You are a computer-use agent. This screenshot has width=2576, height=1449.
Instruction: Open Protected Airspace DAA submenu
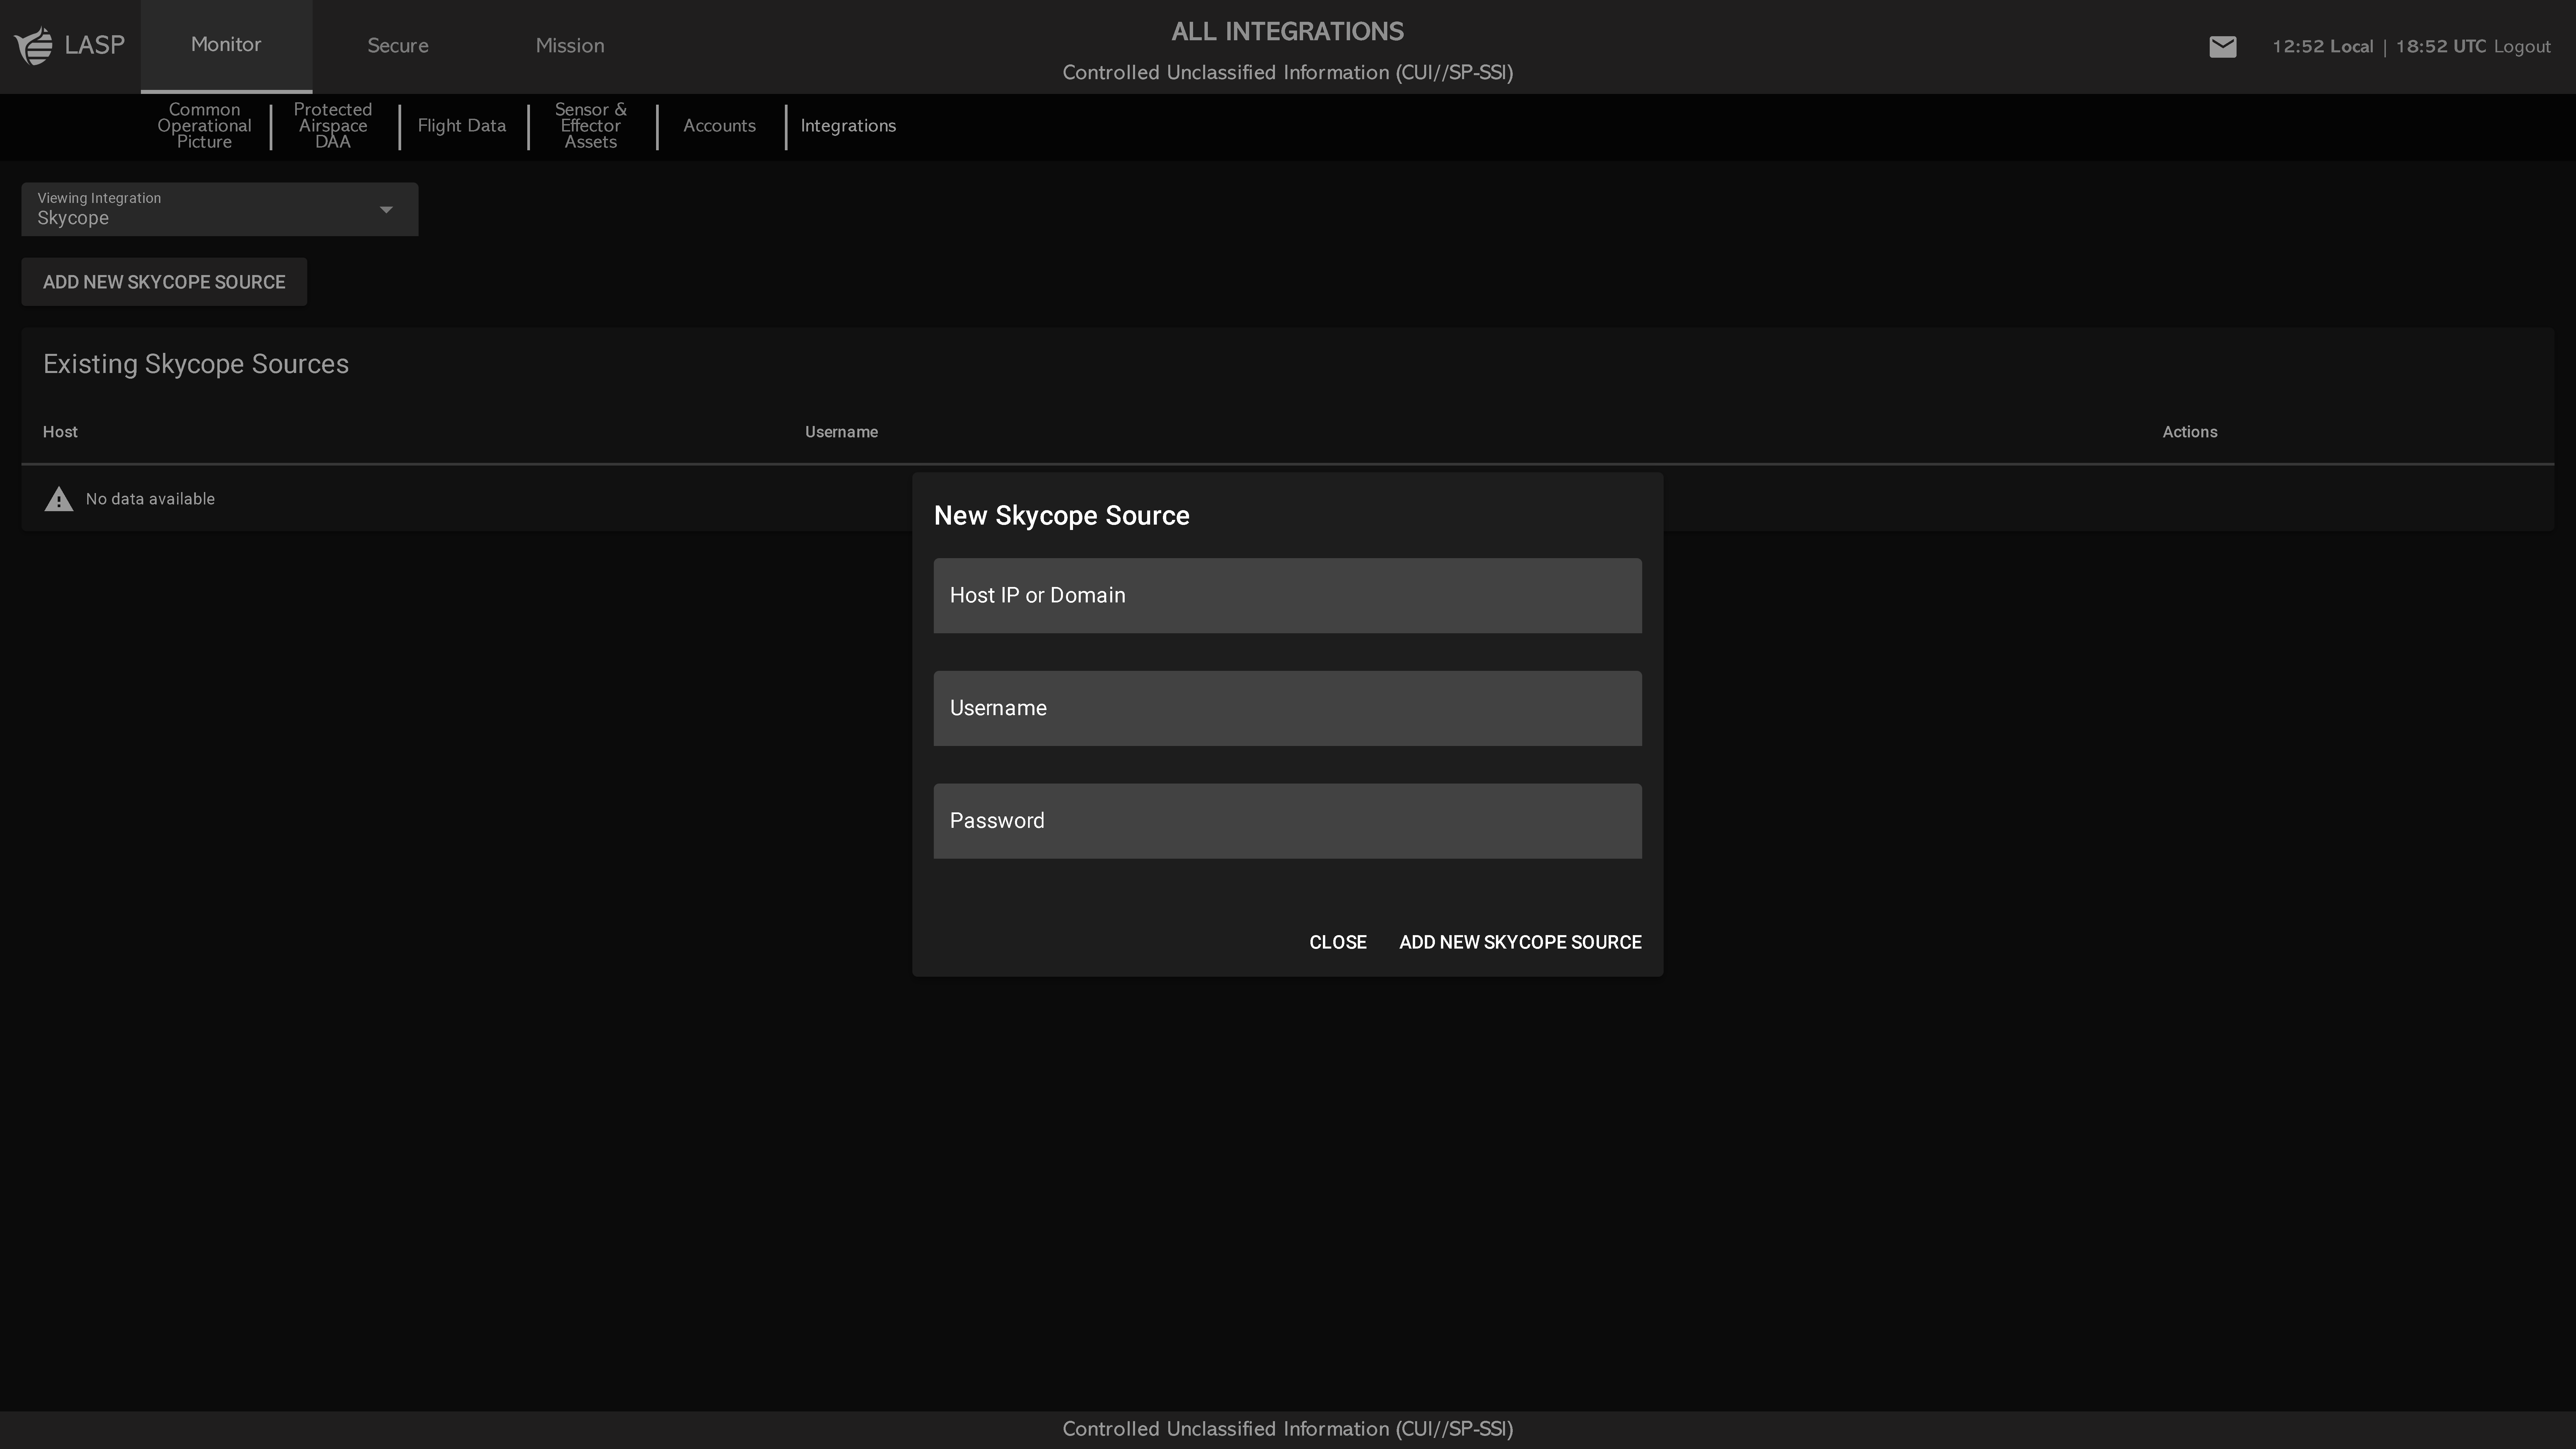pos(333,126)
